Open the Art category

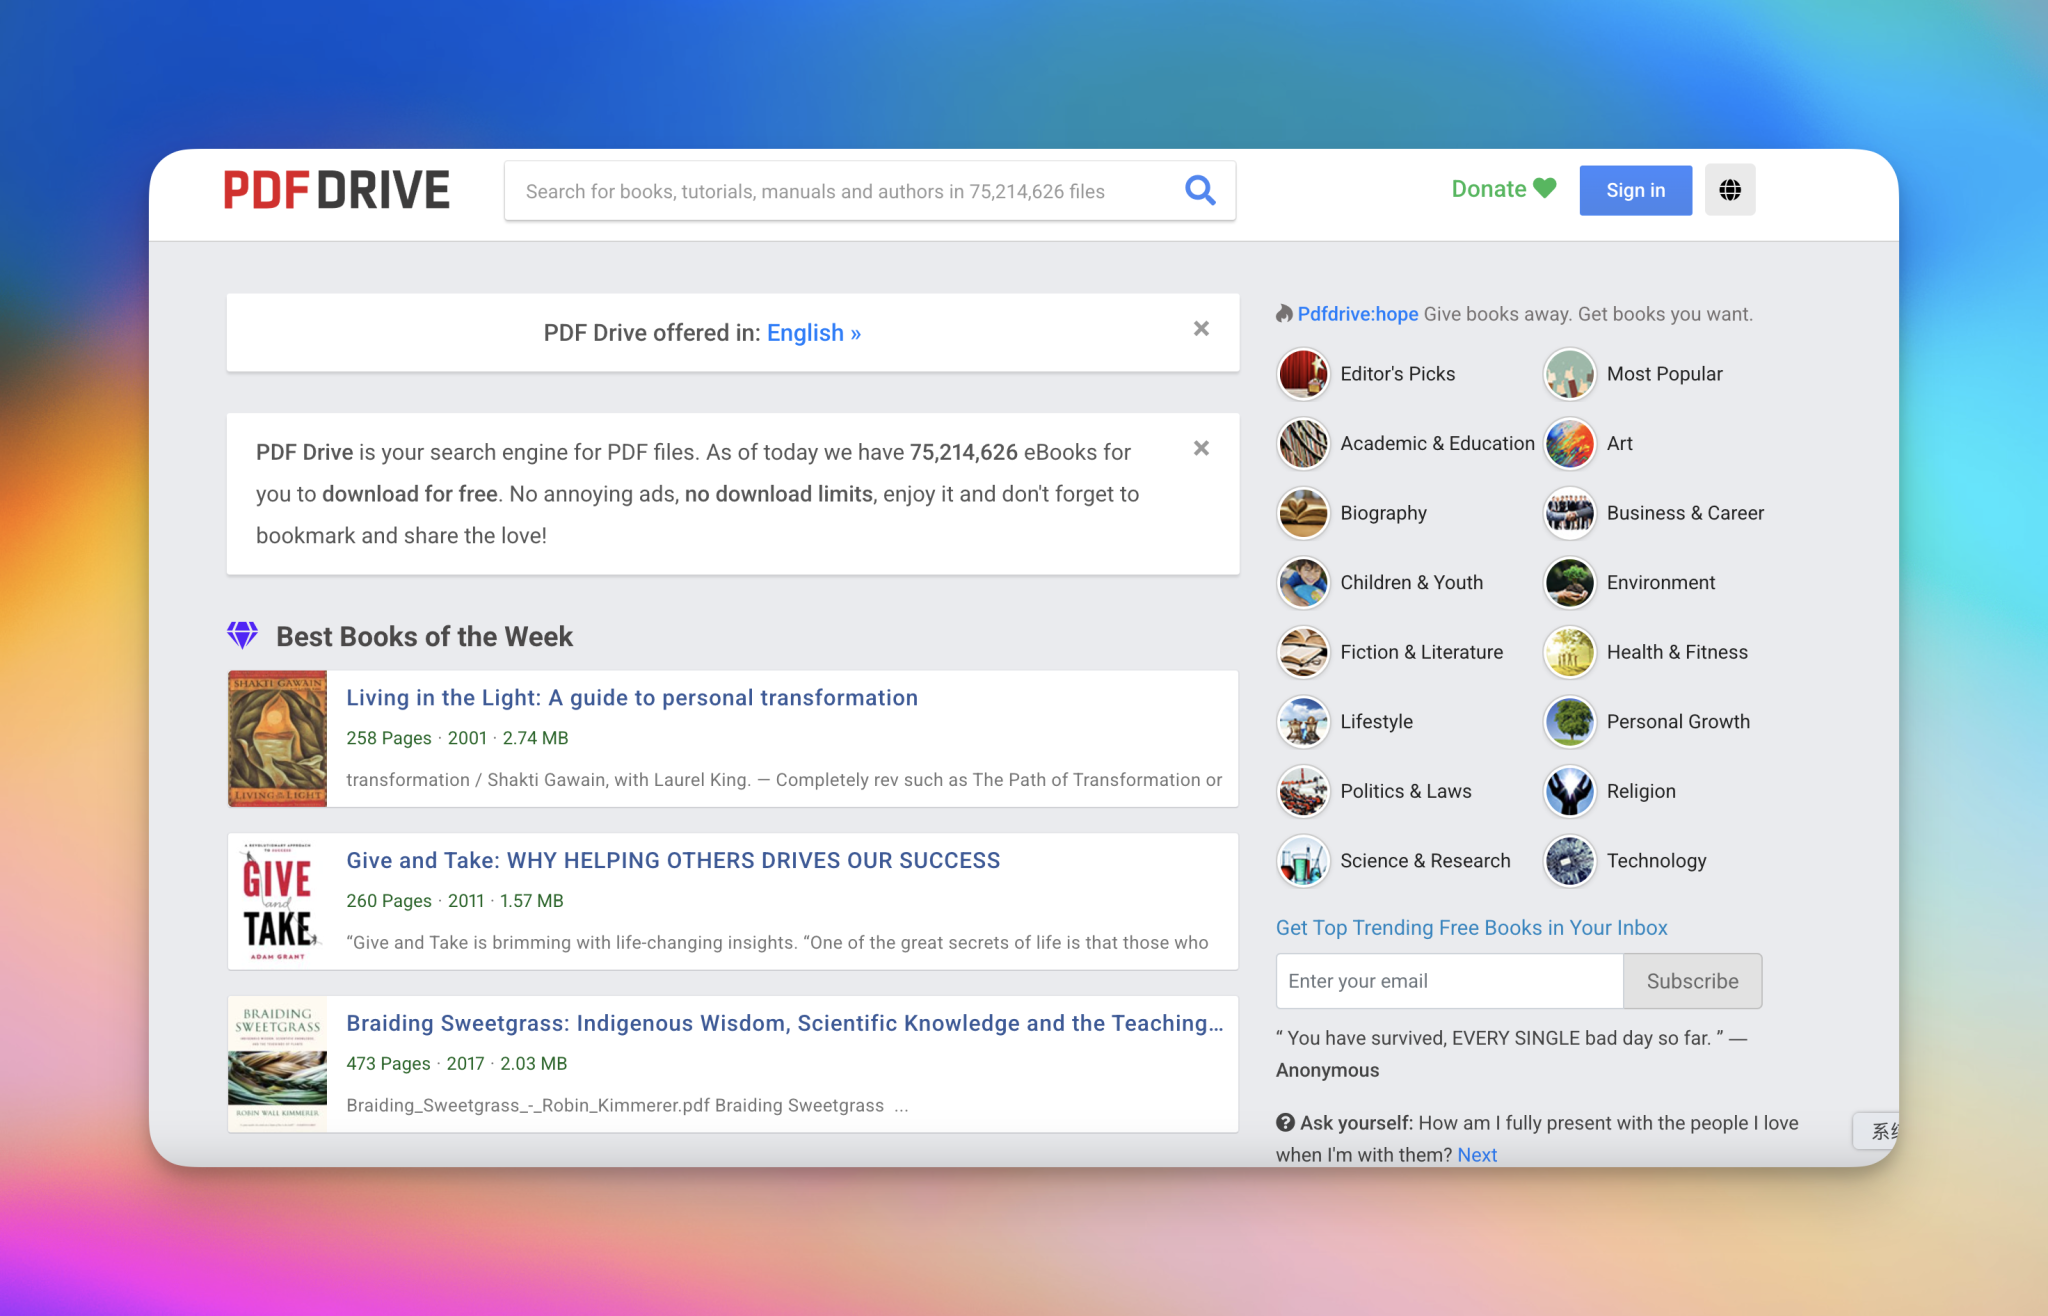point(1569,443)
